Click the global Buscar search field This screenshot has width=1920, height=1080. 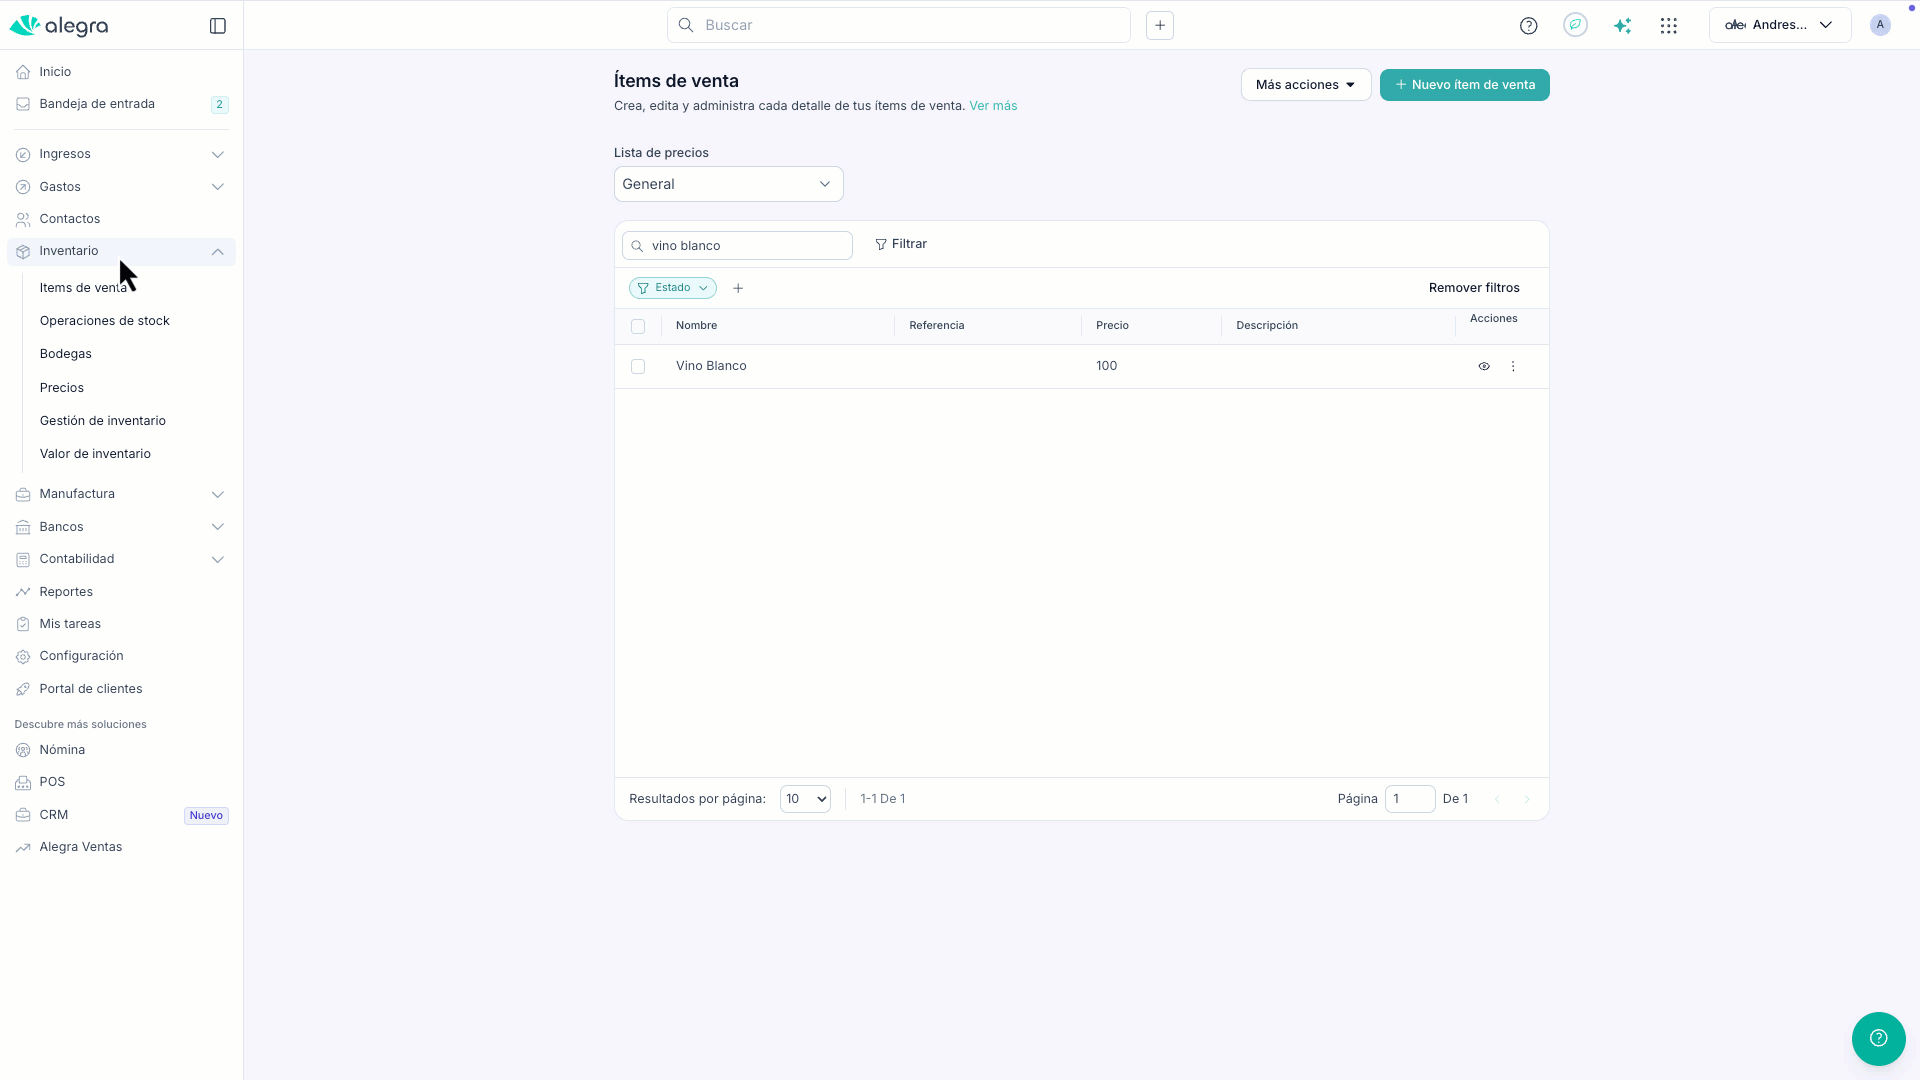[x=898, y=26]
